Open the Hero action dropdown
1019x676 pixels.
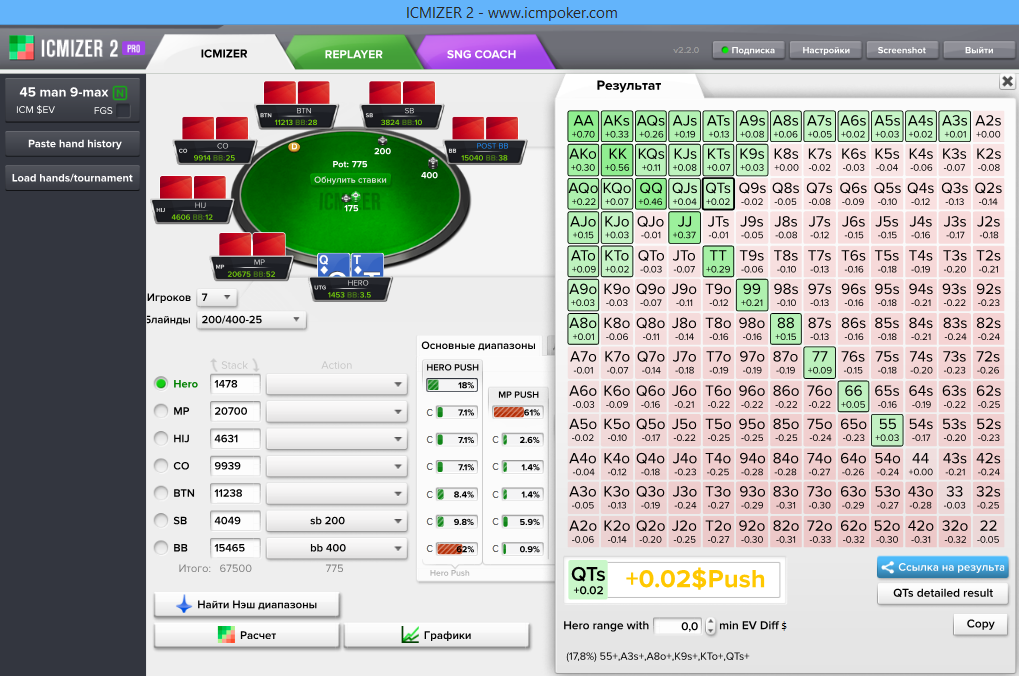(x=337, y=384)
